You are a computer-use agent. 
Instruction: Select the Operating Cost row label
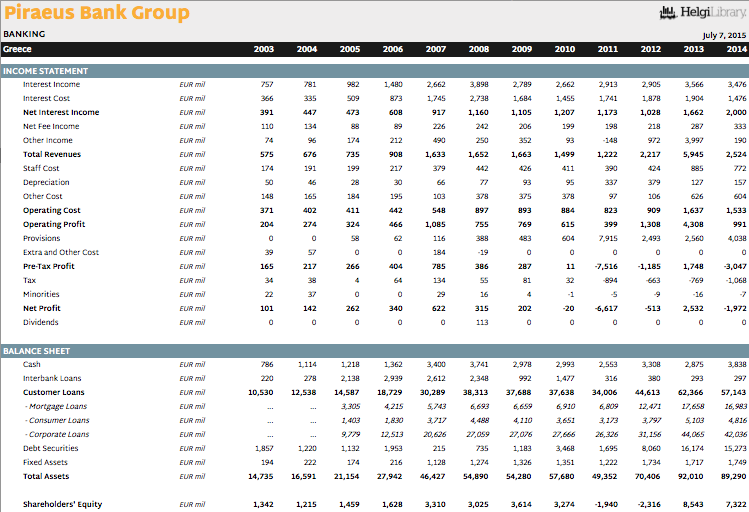[x=52, y=210]
